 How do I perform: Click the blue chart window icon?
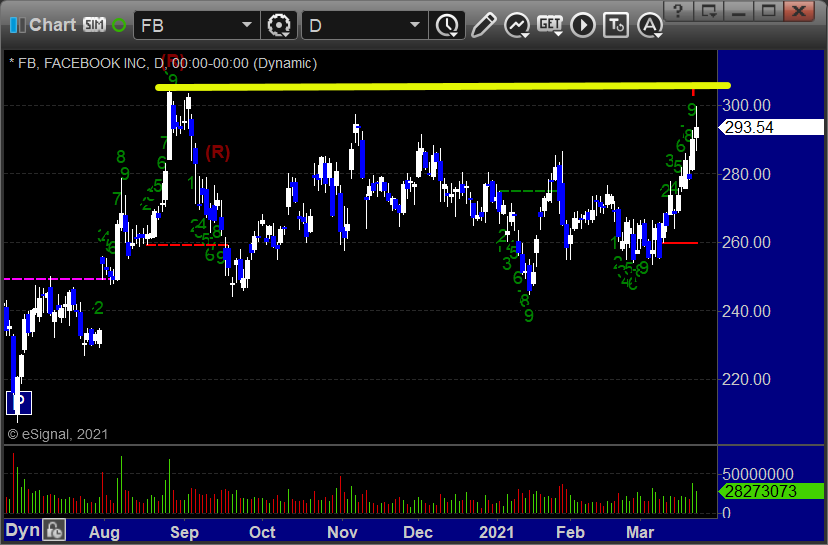tap(17, 25)
